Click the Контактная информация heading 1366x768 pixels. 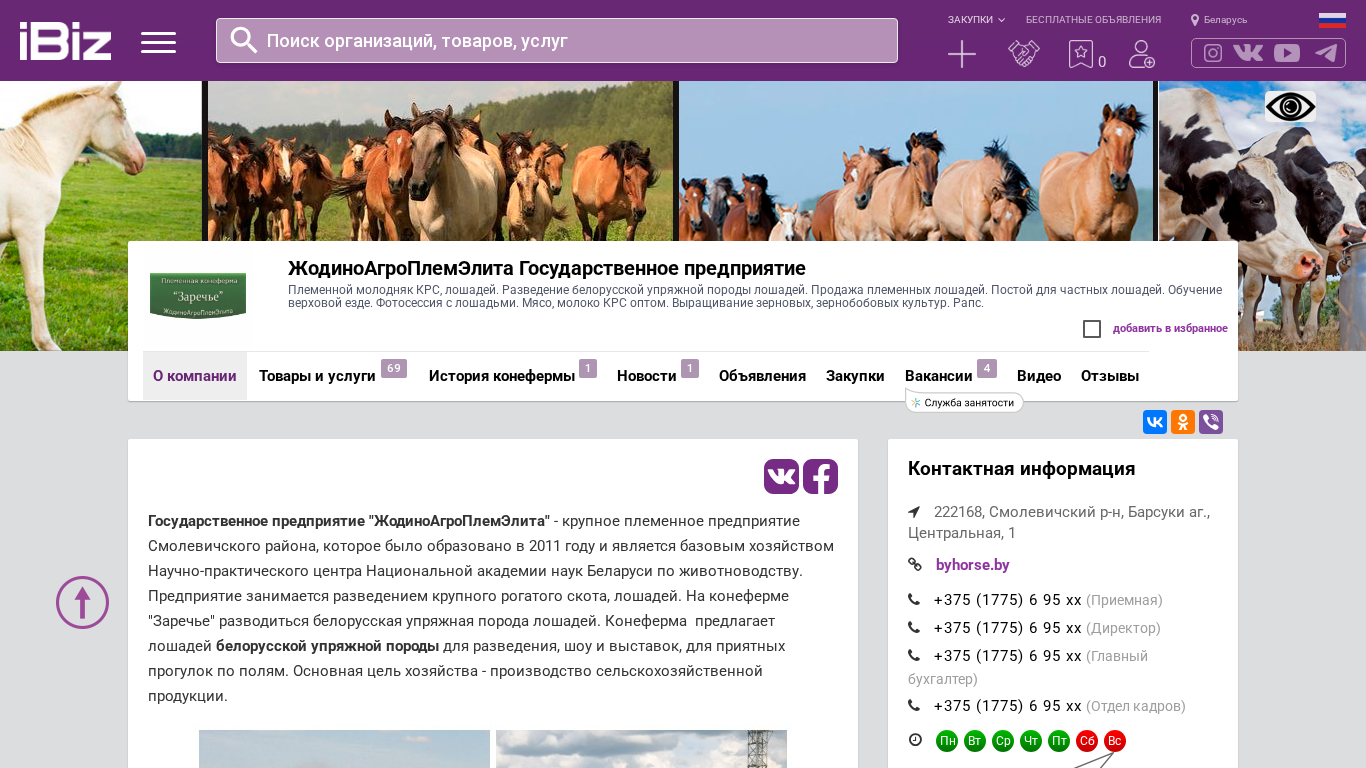point(1022,469)
